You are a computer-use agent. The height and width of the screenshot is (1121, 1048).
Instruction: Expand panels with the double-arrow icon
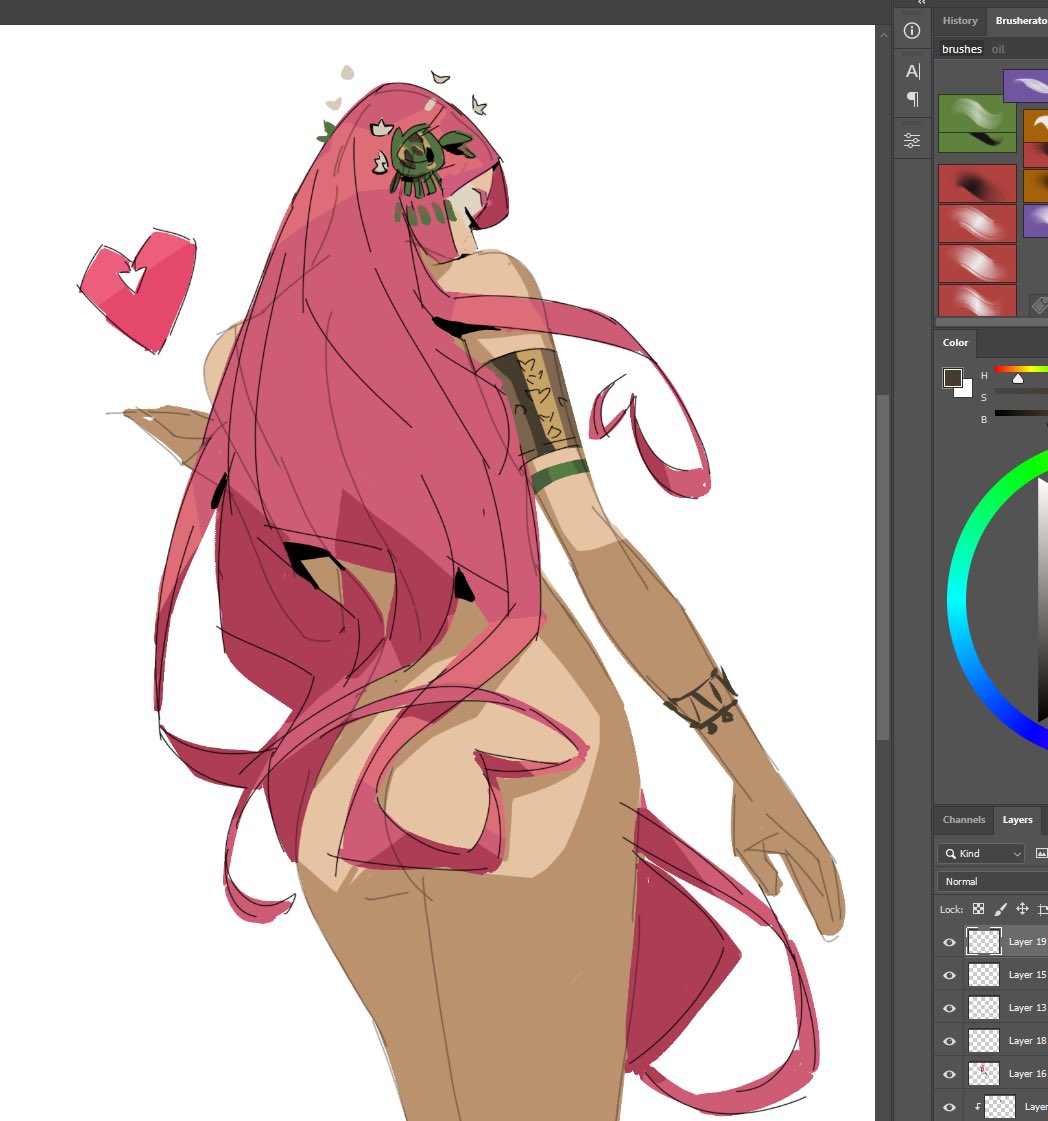click(x=921, y=3)
